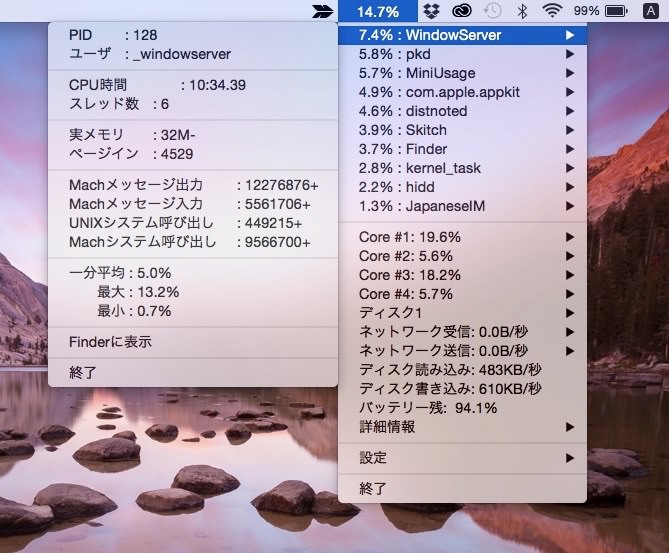Open the 設定 submenu
This screenshot has width=669, height=553.
(462, 458)
